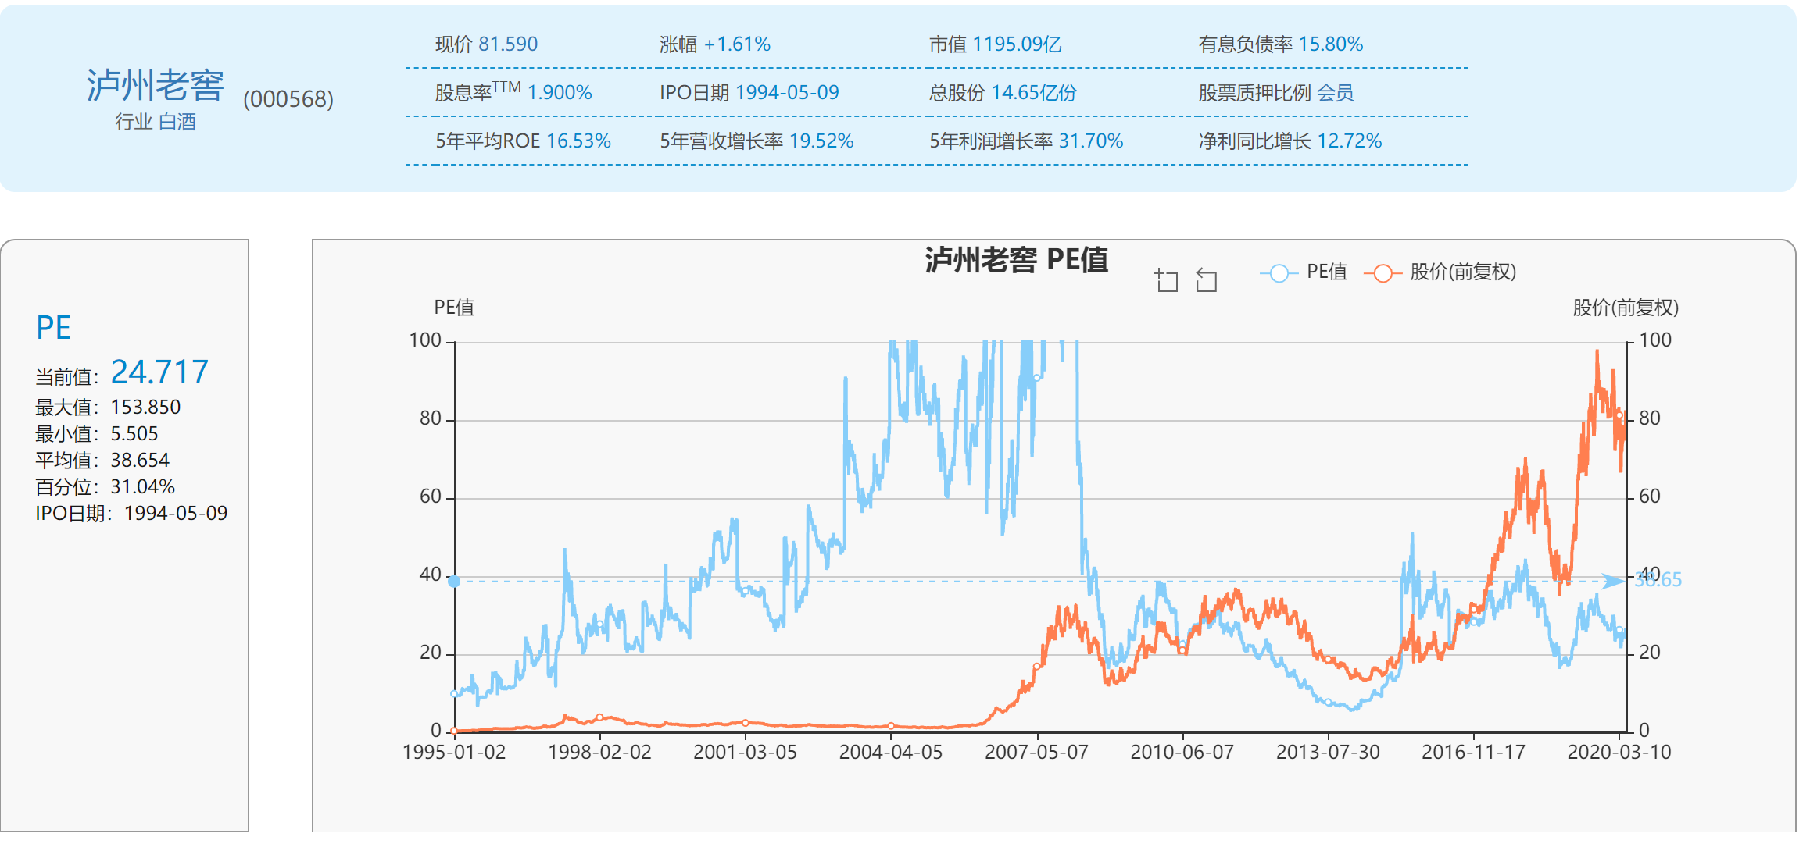1810x841 pixels.
Task: Click stock code (000568)
Action: click(x=288, y=99)
